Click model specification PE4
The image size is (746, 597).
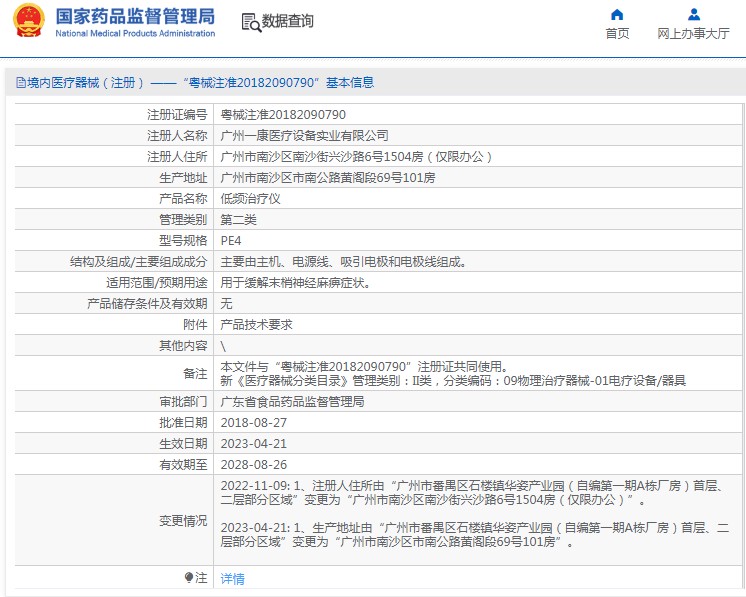pos(231,241)
